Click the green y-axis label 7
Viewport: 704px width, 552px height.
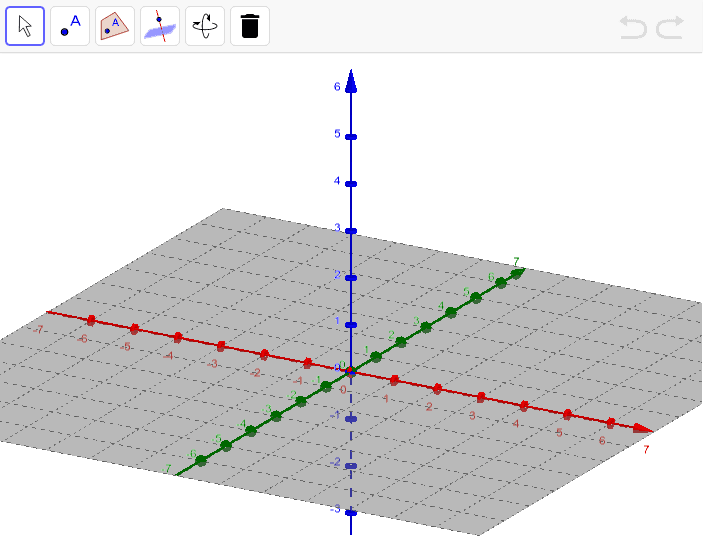(x=516, y=261)
